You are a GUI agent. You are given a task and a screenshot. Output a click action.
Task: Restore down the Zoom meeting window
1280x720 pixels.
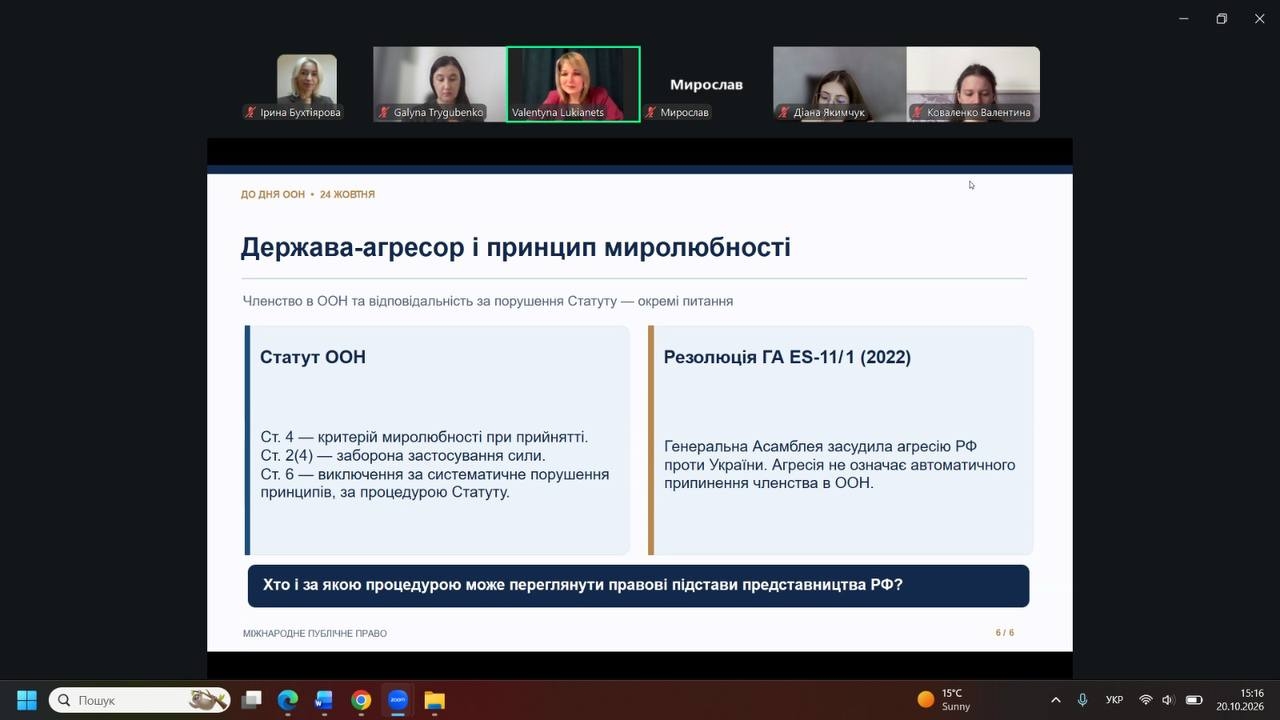(1221, 18)
